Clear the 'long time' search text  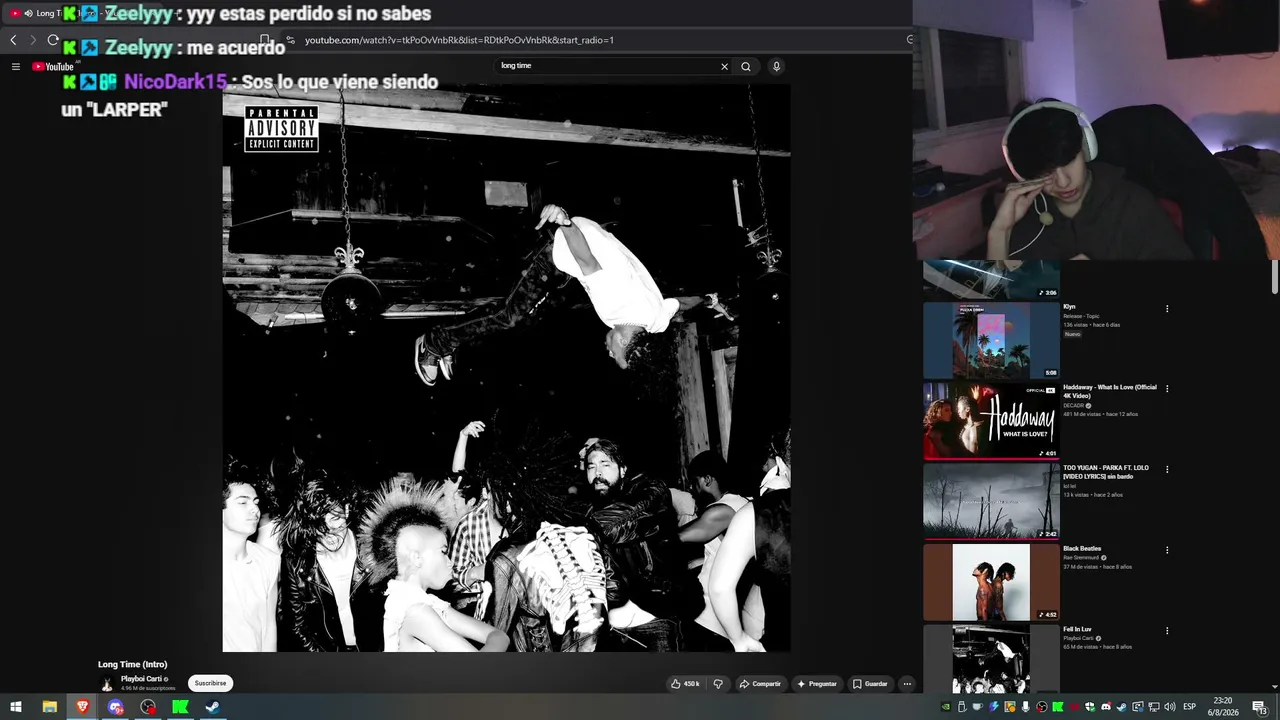tap(724, 66)
